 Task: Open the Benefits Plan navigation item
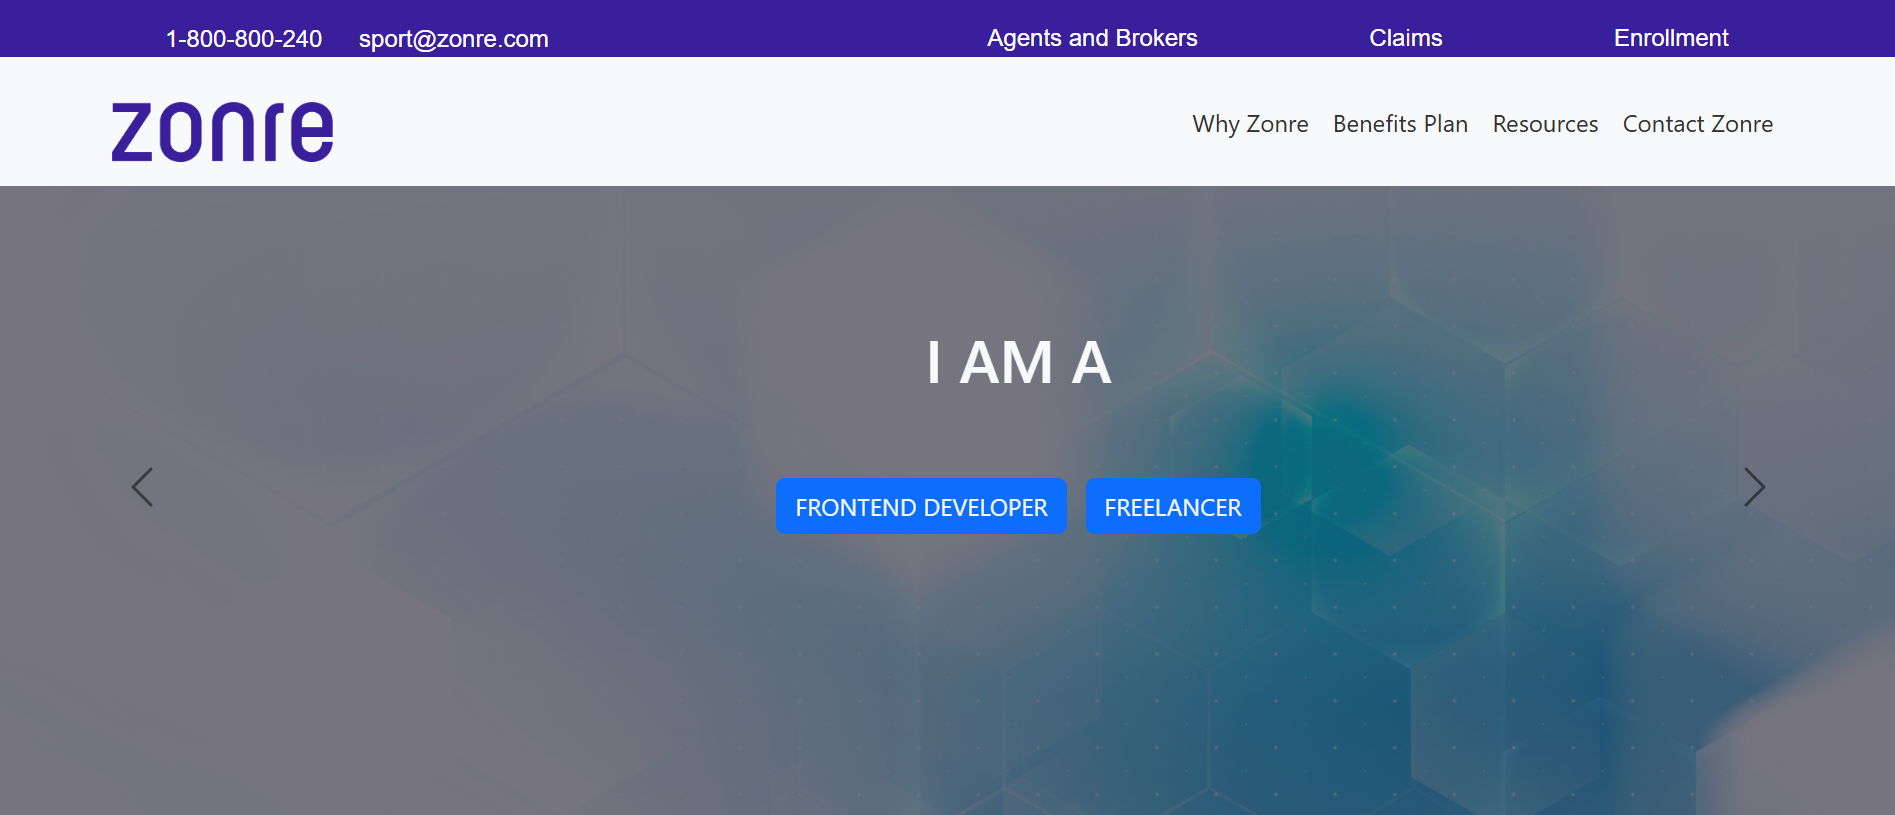1400,124
